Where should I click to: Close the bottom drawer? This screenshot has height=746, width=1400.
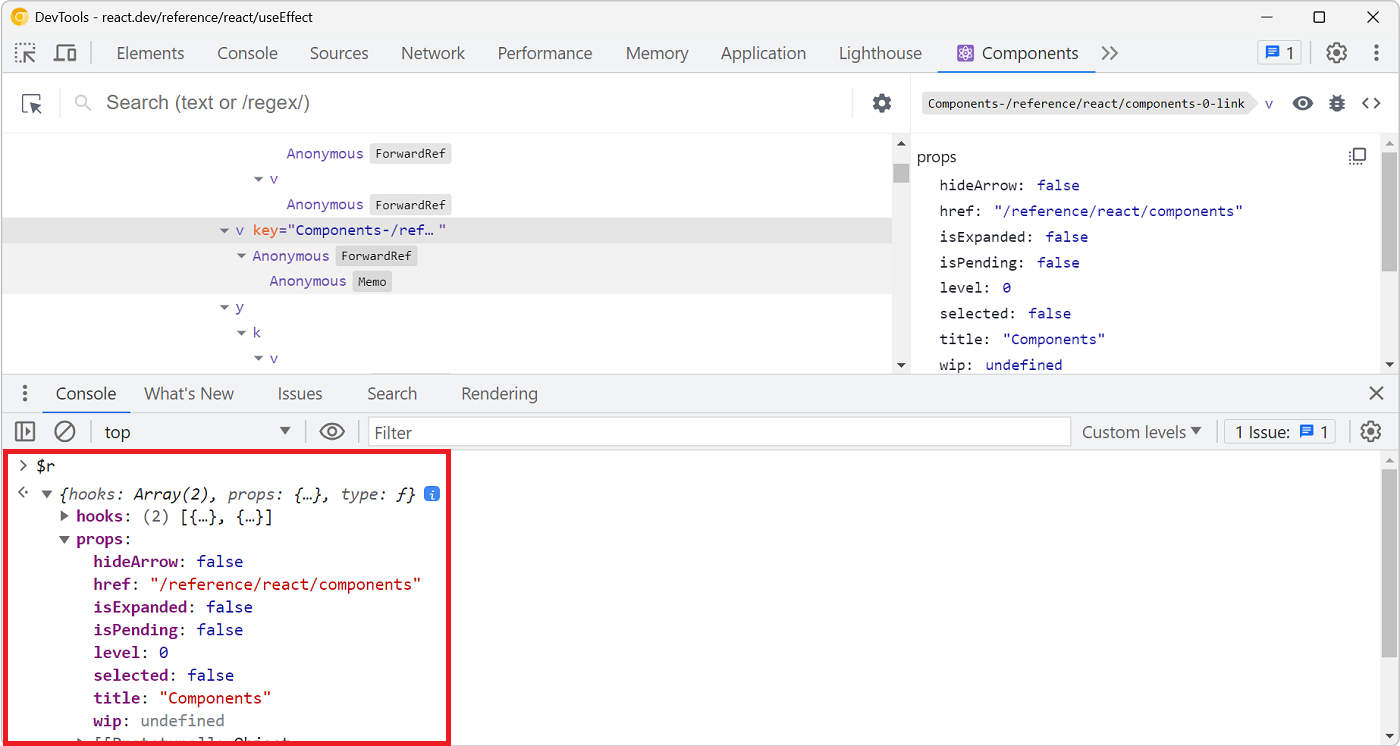click(x=1376, y=393)
